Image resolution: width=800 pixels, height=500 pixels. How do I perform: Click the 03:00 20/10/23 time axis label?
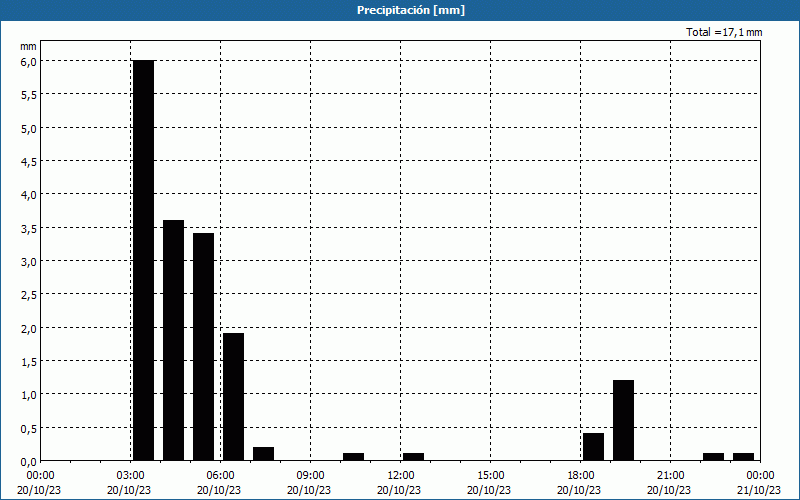coord(130,482)
